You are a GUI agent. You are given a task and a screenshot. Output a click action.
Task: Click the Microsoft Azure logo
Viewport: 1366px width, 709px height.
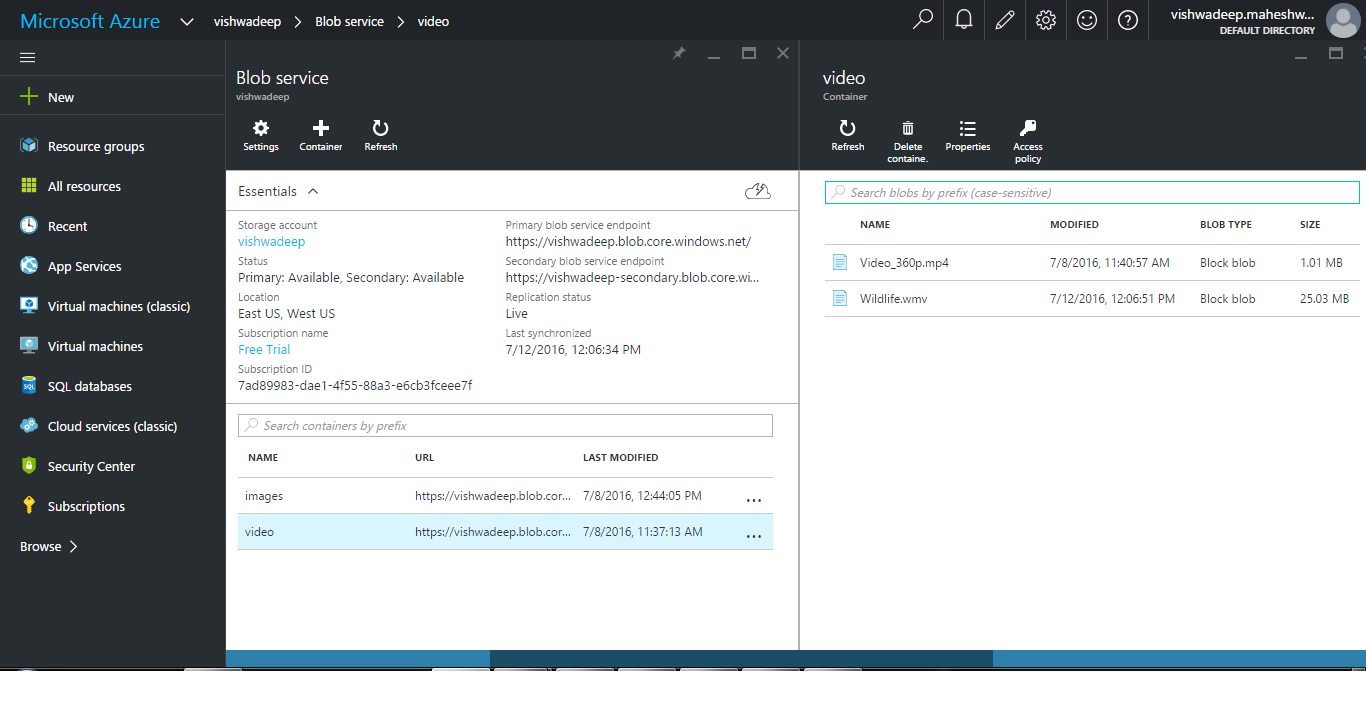pos(90,21)
